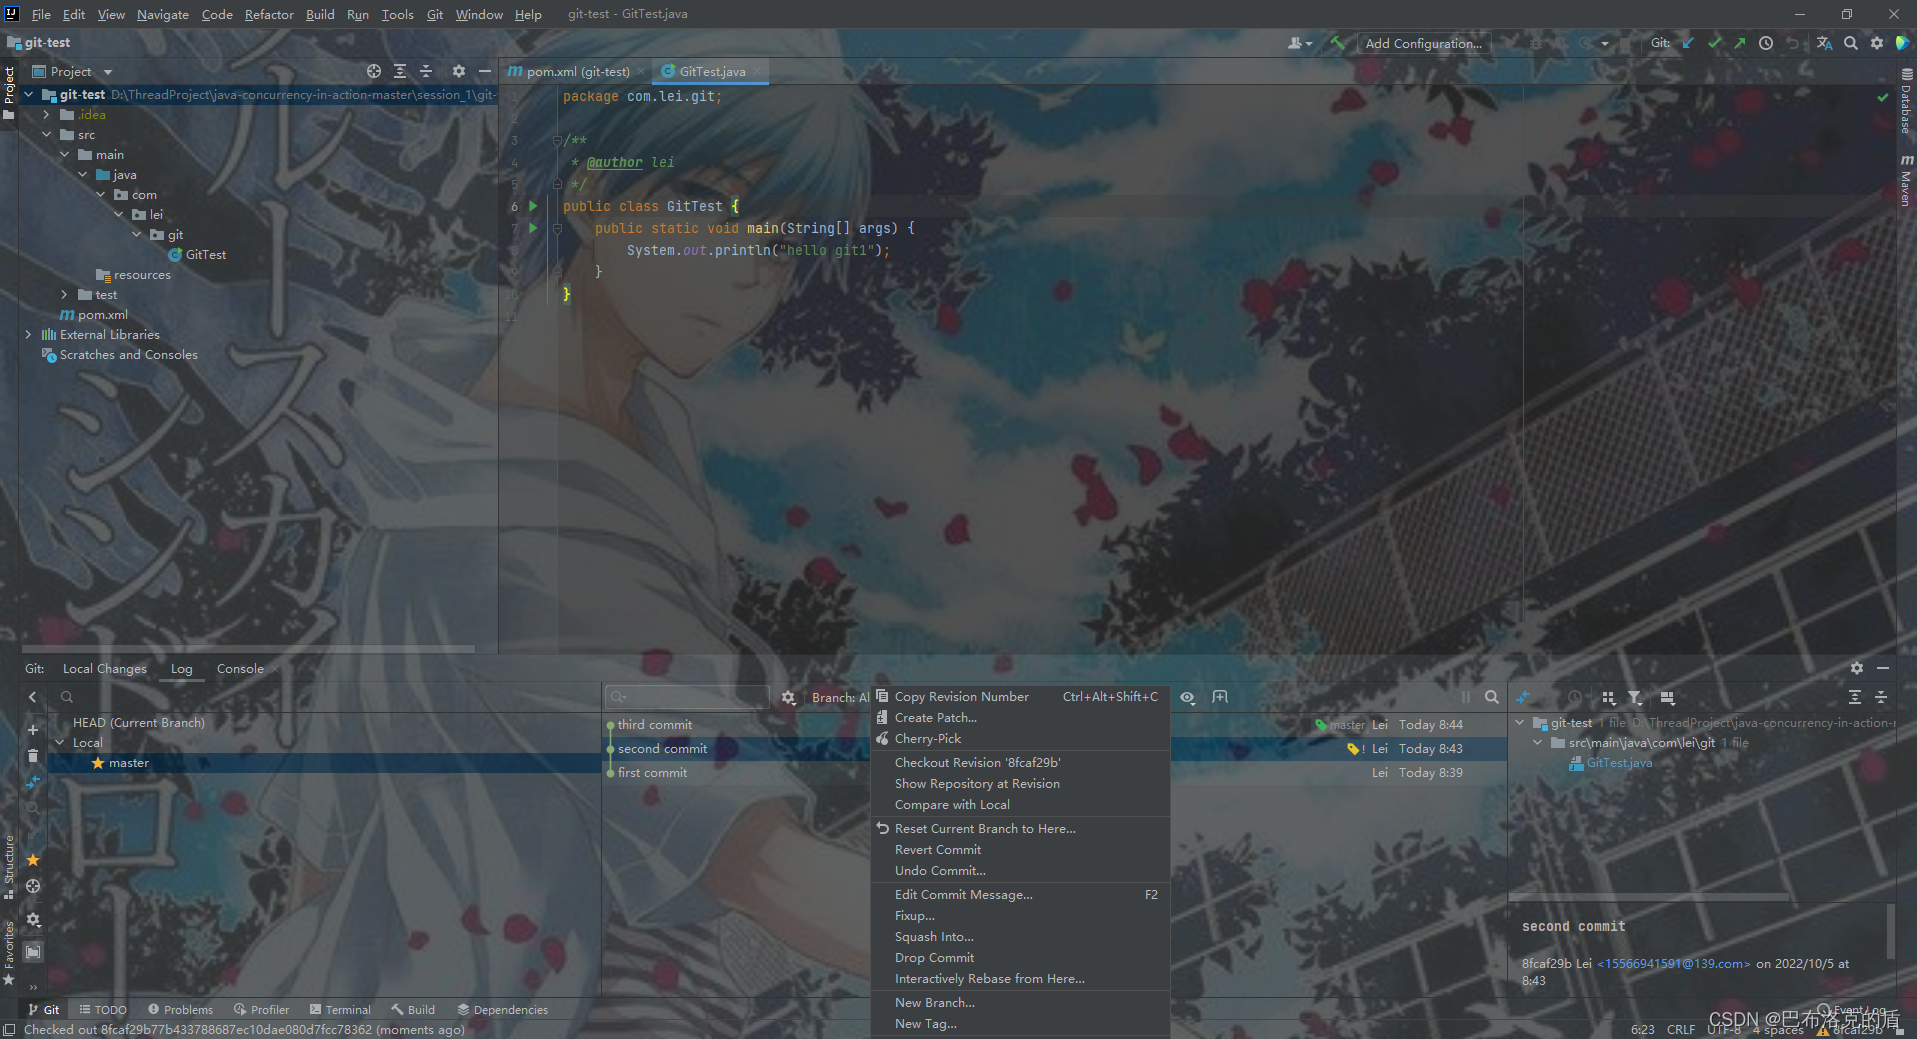The image size is (1917, 1039).
Task: Toggle Group By Directory folder icon in branches
Action: (x=33, y=952)
